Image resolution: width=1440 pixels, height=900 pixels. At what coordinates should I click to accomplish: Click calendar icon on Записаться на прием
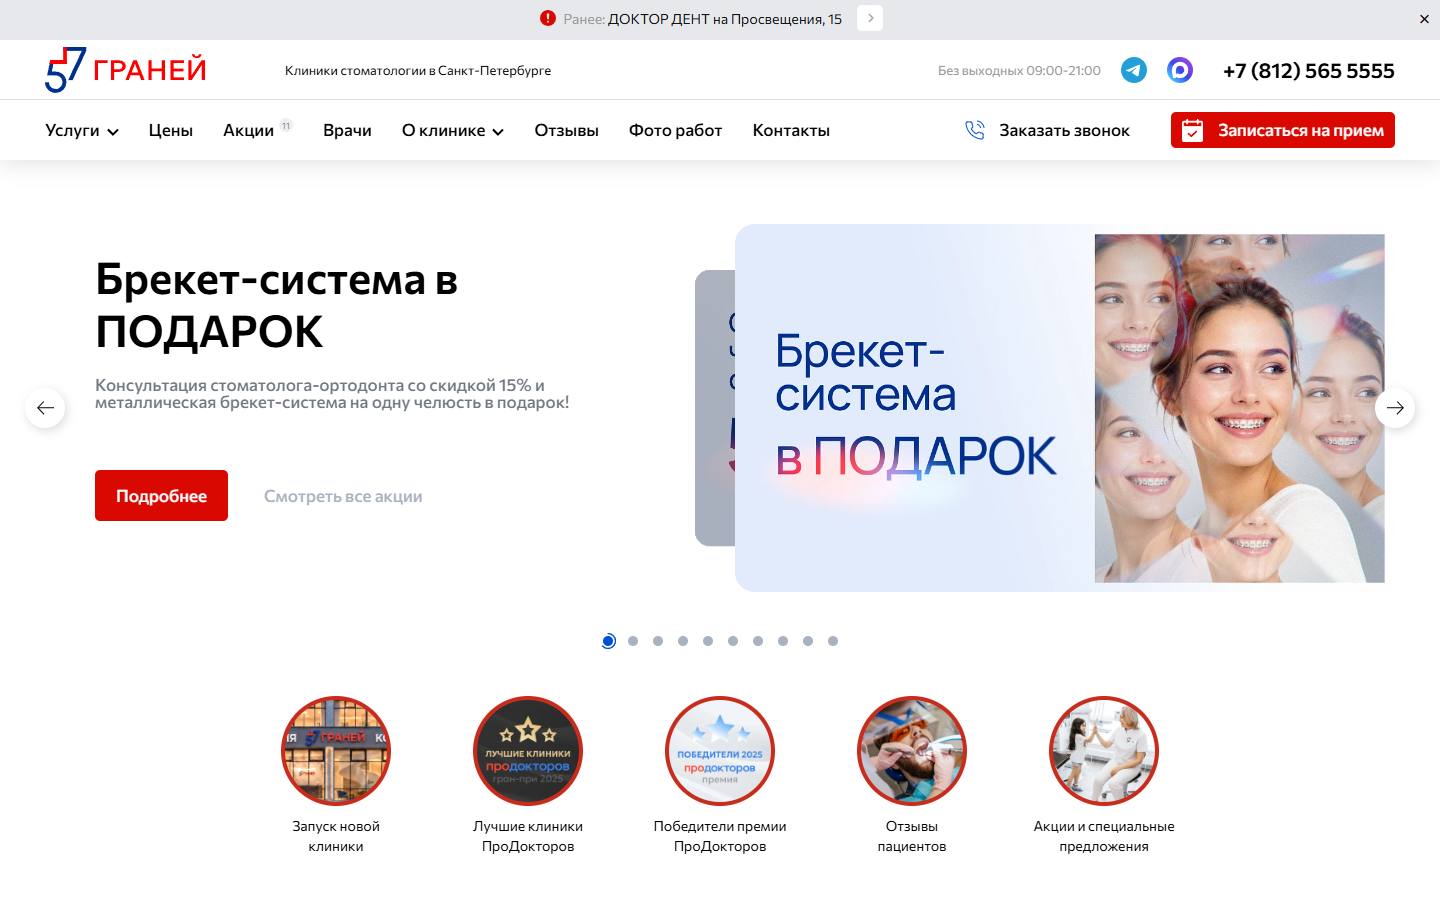pyautogui.click(x=1192, y=130)
